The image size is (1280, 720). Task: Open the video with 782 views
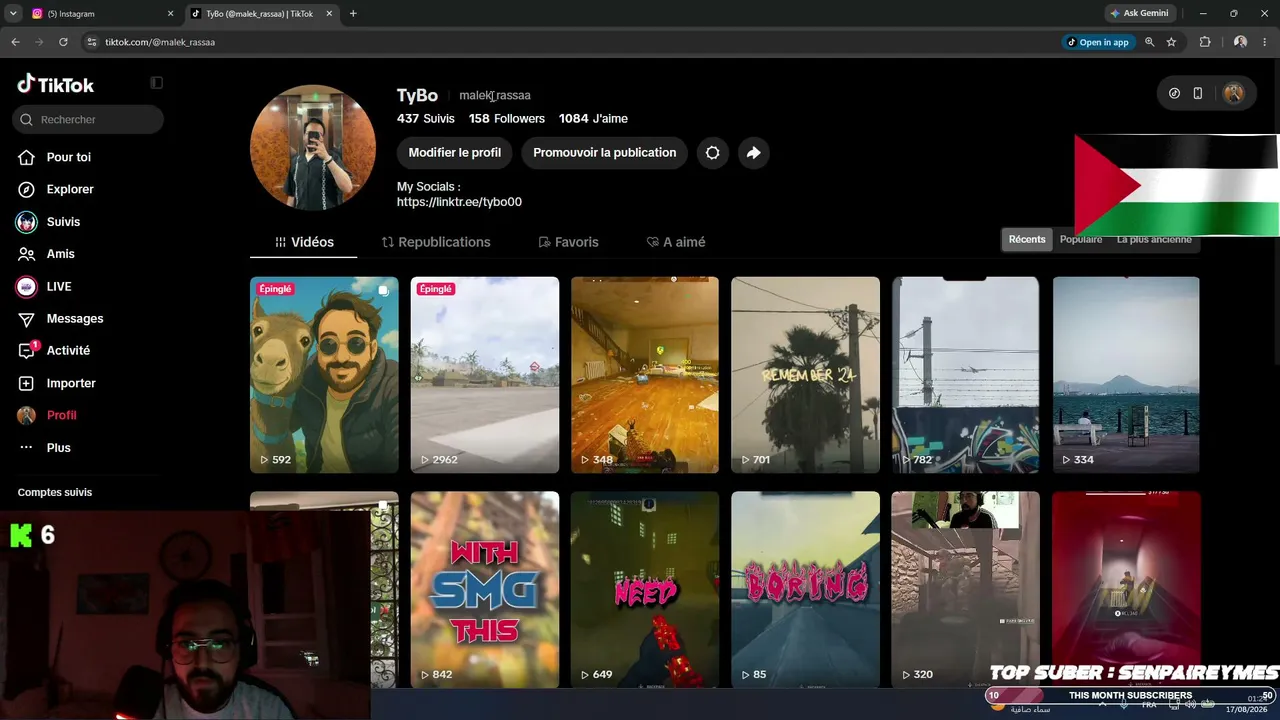[966, 375]
